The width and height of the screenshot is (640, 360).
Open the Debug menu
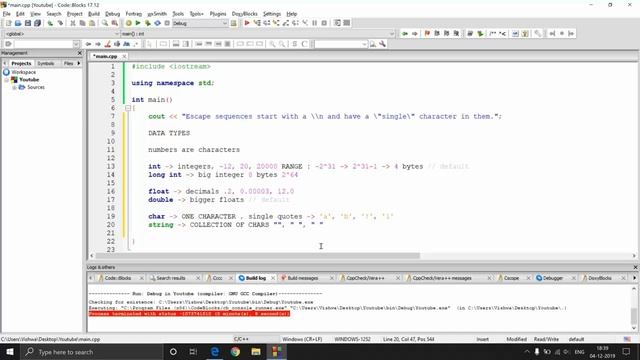(113, 14)
